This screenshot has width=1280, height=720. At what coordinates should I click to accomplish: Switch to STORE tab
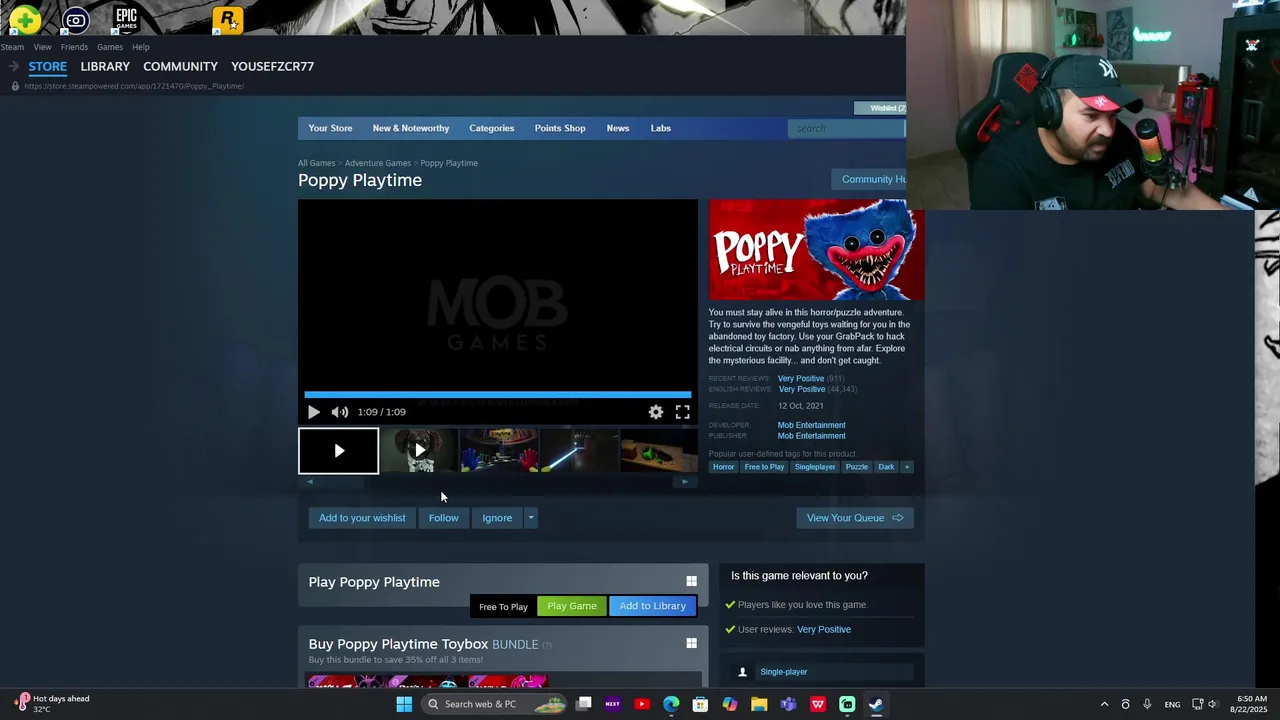pyautogui.click(x=47, y=66)
